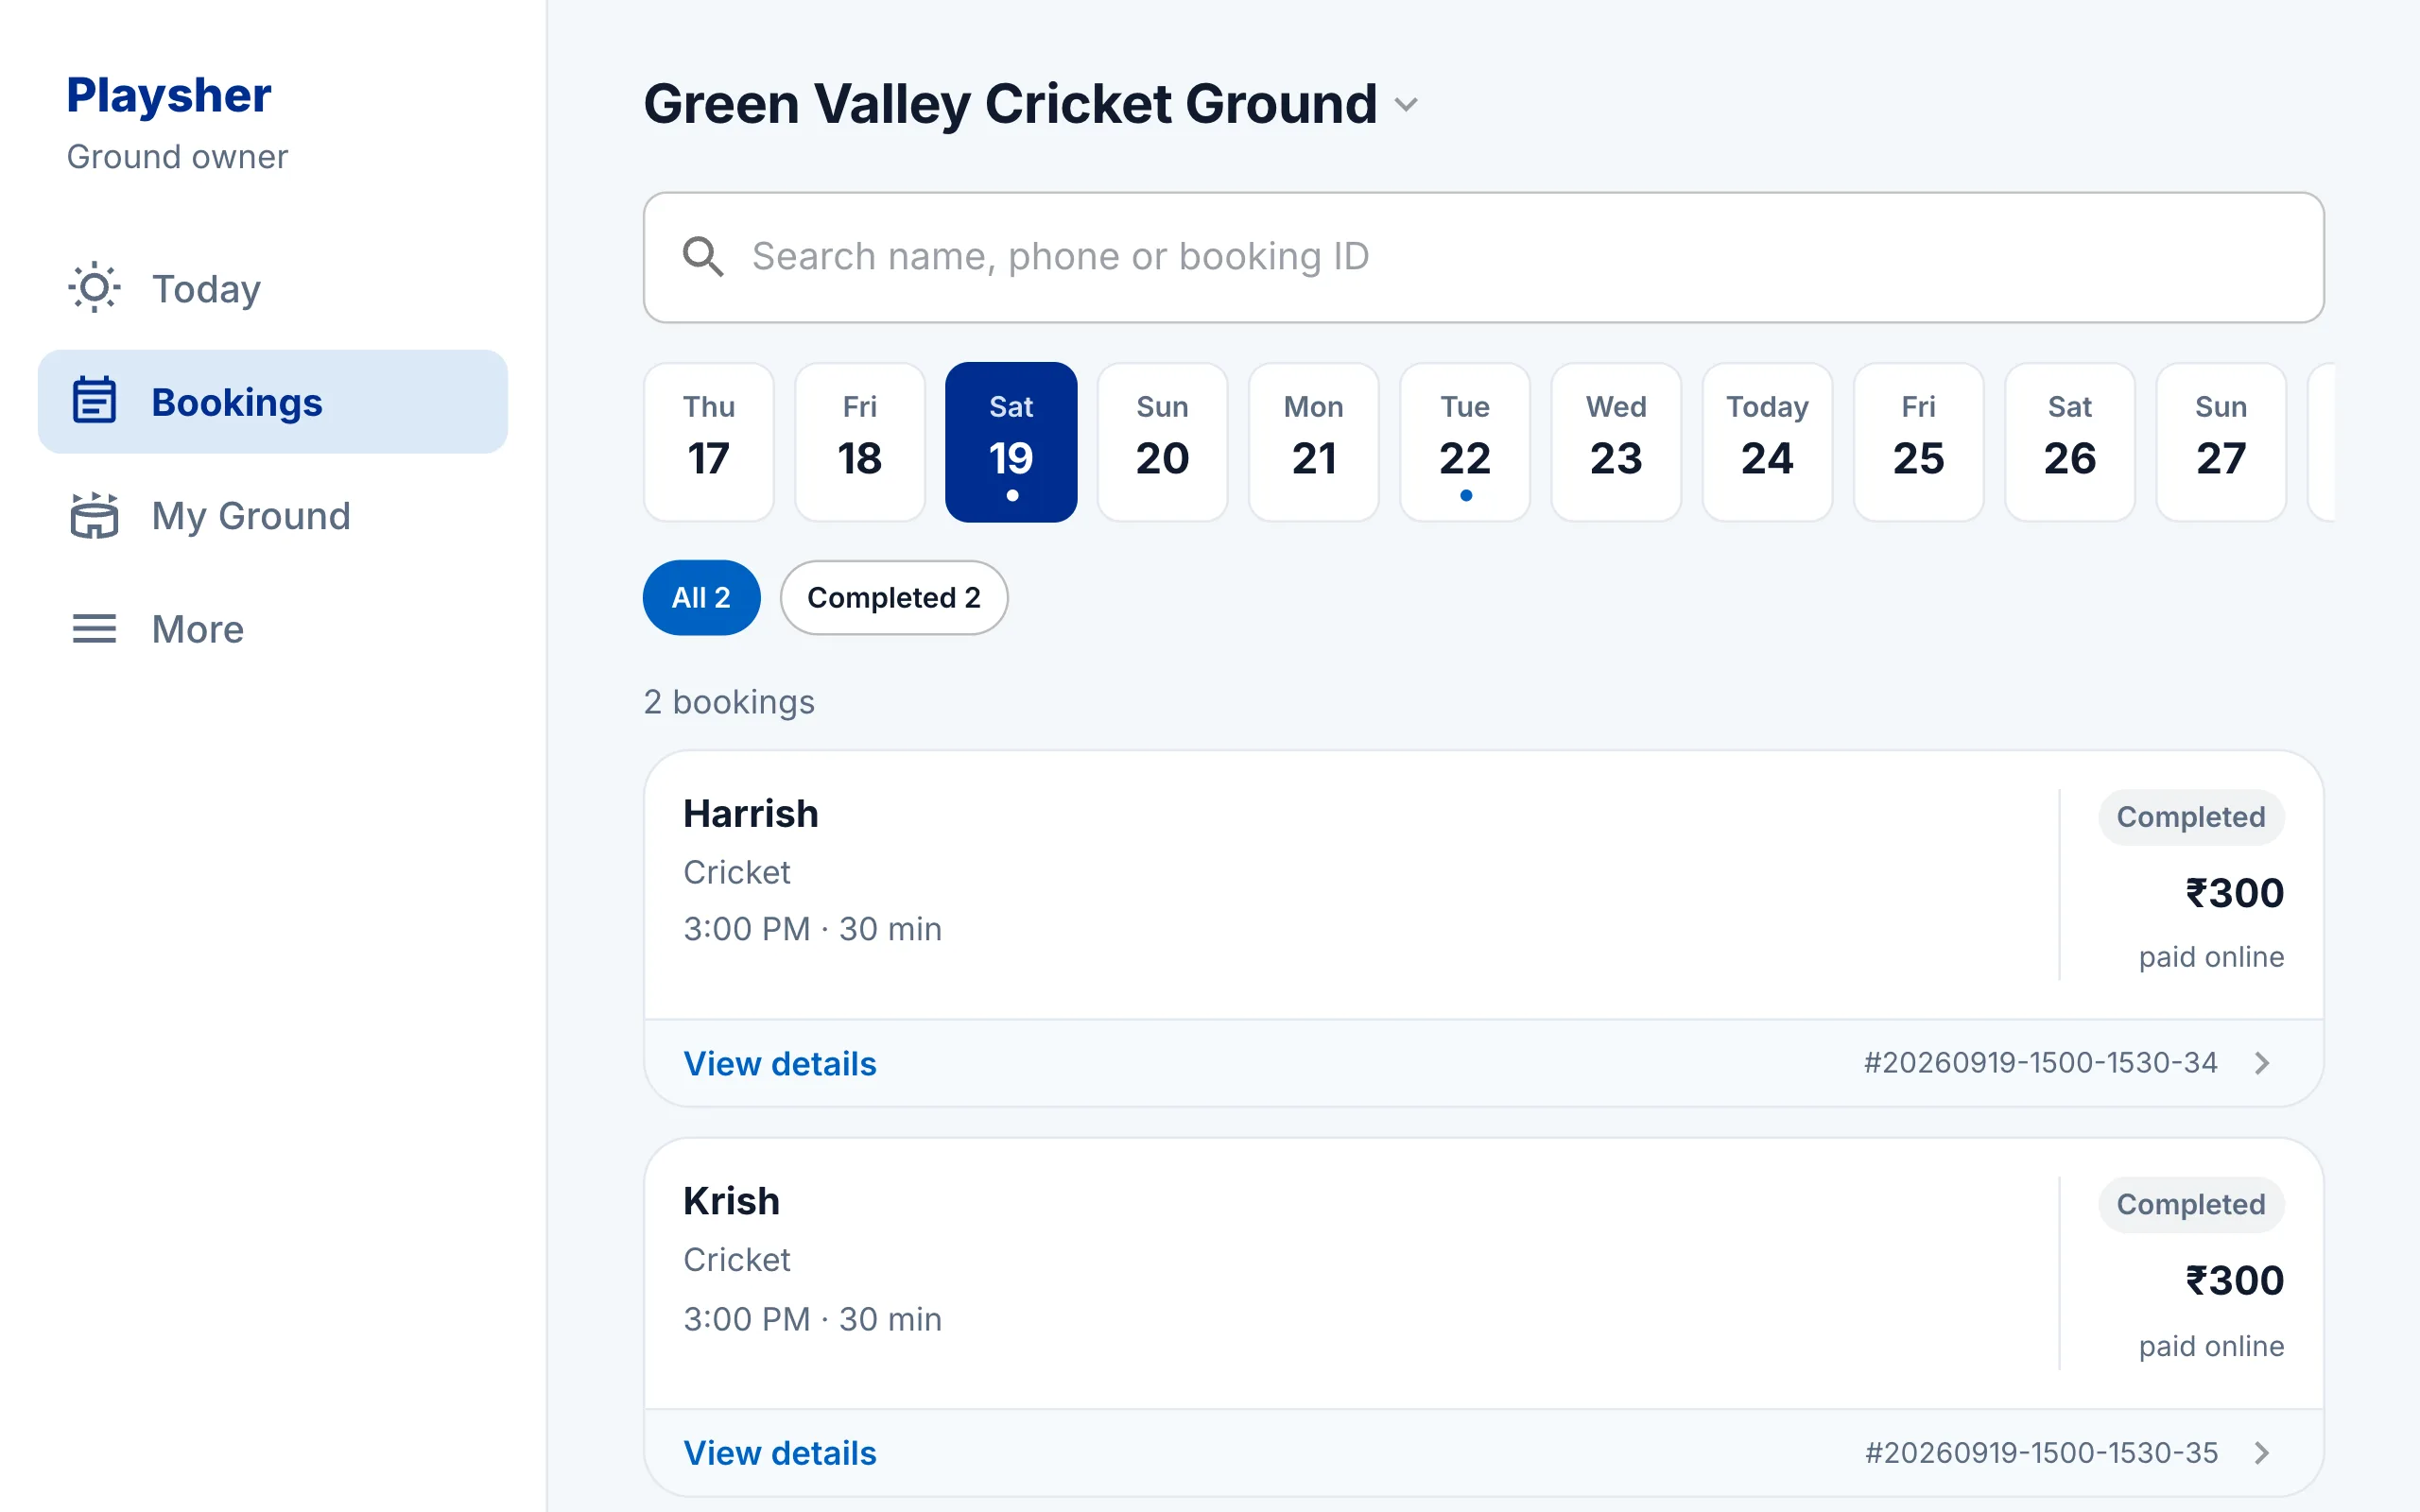Screen dimensions: 2420x1512
Task: Select date Fri 25
Action: click(x=1919, y=441)
